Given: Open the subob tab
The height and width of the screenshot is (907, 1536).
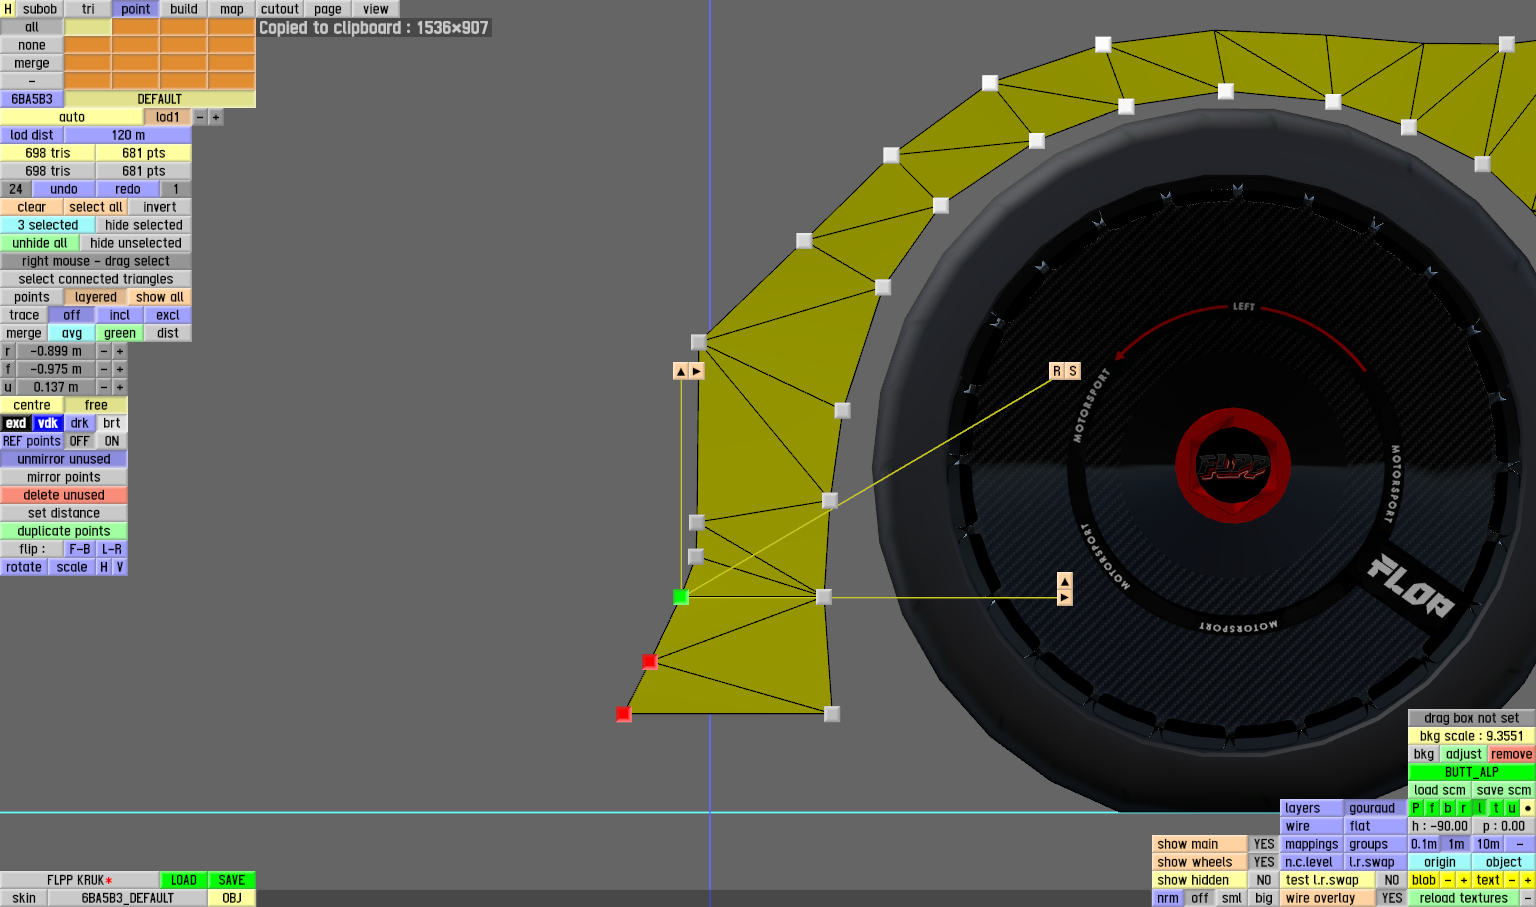Looking at the screenshot, I should click(40, 9).
